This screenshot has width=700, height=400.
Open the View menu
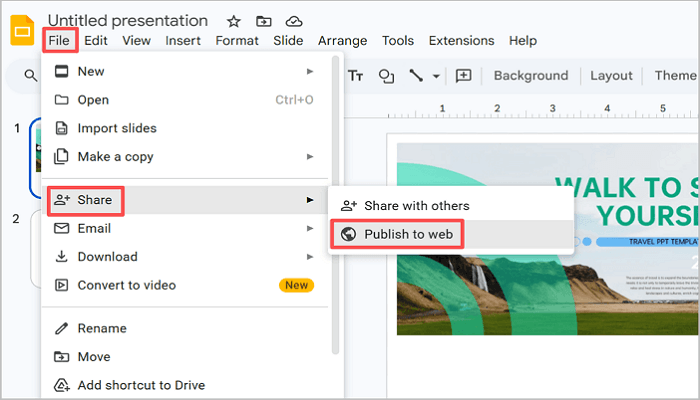[x=136, y=41]
